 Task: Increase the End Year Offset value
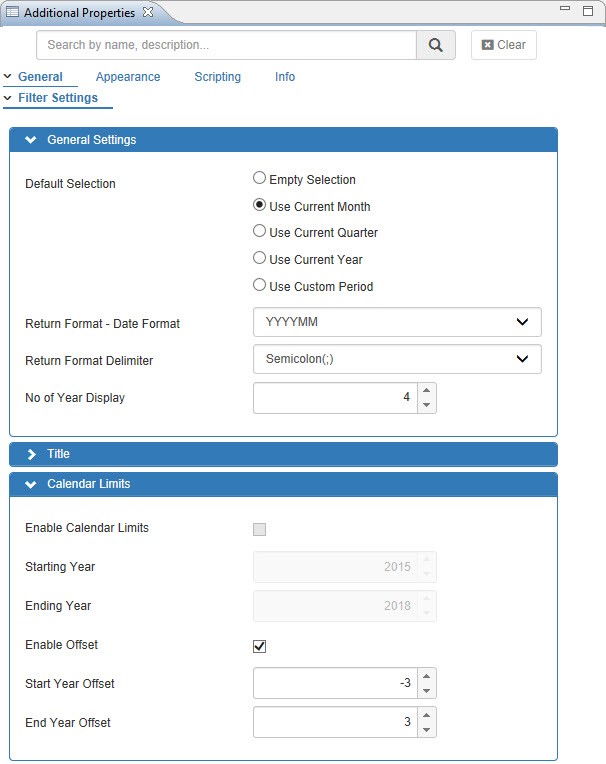coord(427,715)
